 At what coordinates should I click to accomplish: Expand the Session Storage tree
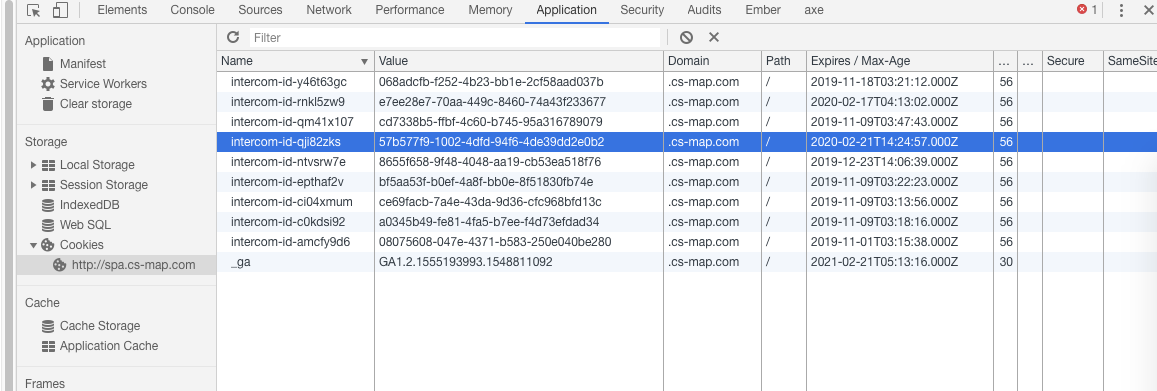tap(33, 184)
